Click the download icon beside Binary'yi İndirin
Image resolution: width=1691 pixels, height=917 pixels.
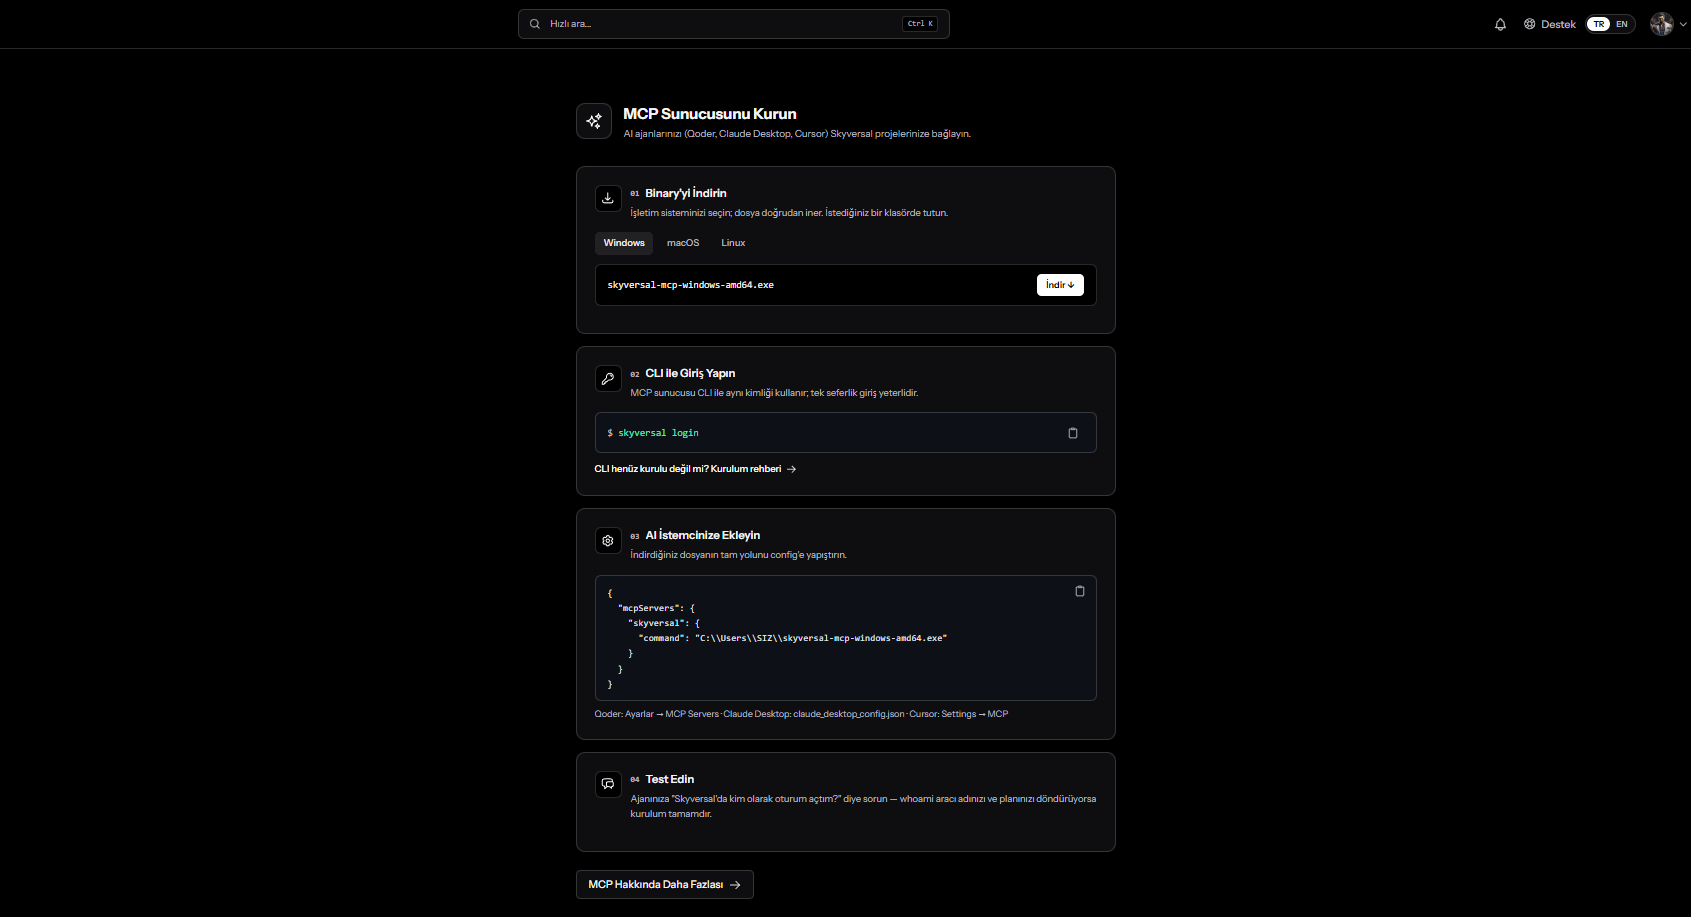[x=608, y=198]
